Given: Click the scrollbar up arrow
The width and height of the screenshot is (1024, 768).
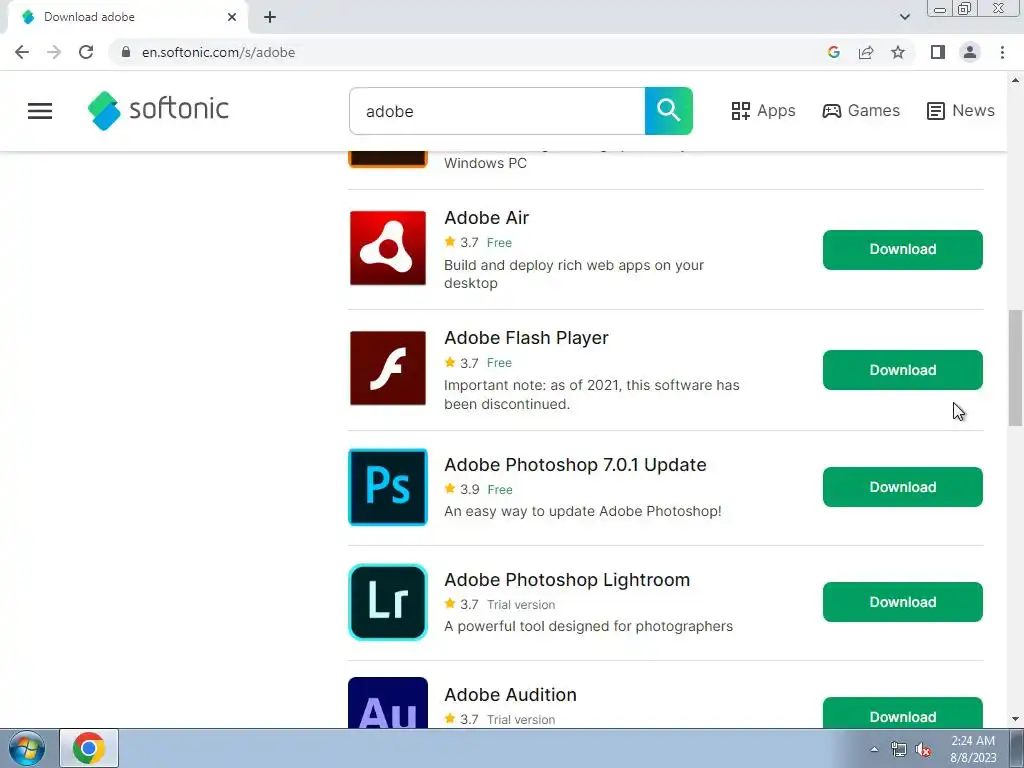Looking at the screenshot, I should (1016, 81).
